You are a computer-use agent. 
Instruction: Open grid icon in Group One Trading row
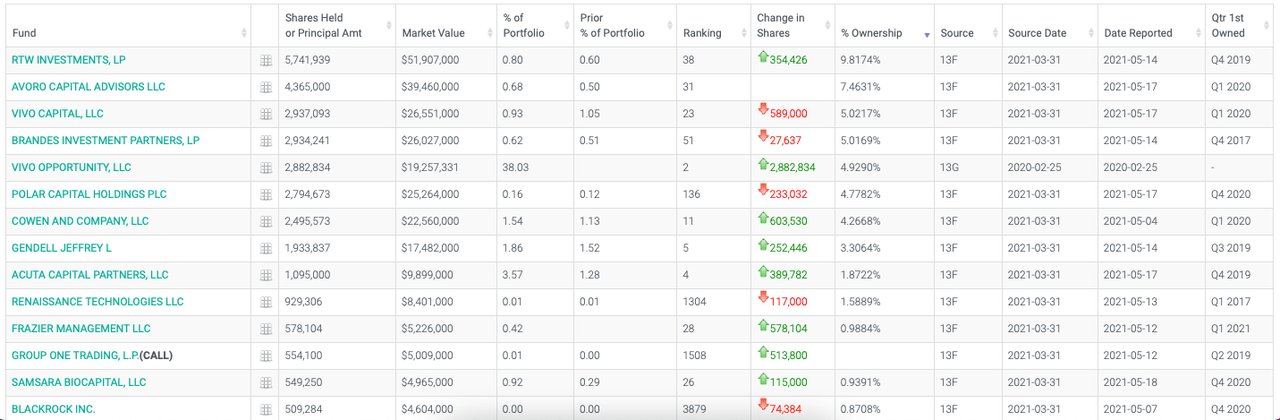tap(266, 356)
